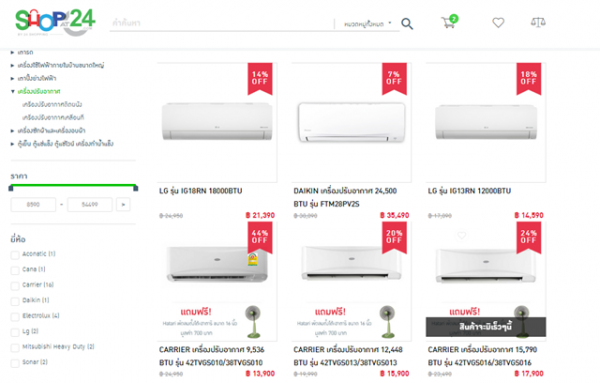Click the magnifying glass search icon
This screenshot has width=600, height=383.
click(407, 24)
